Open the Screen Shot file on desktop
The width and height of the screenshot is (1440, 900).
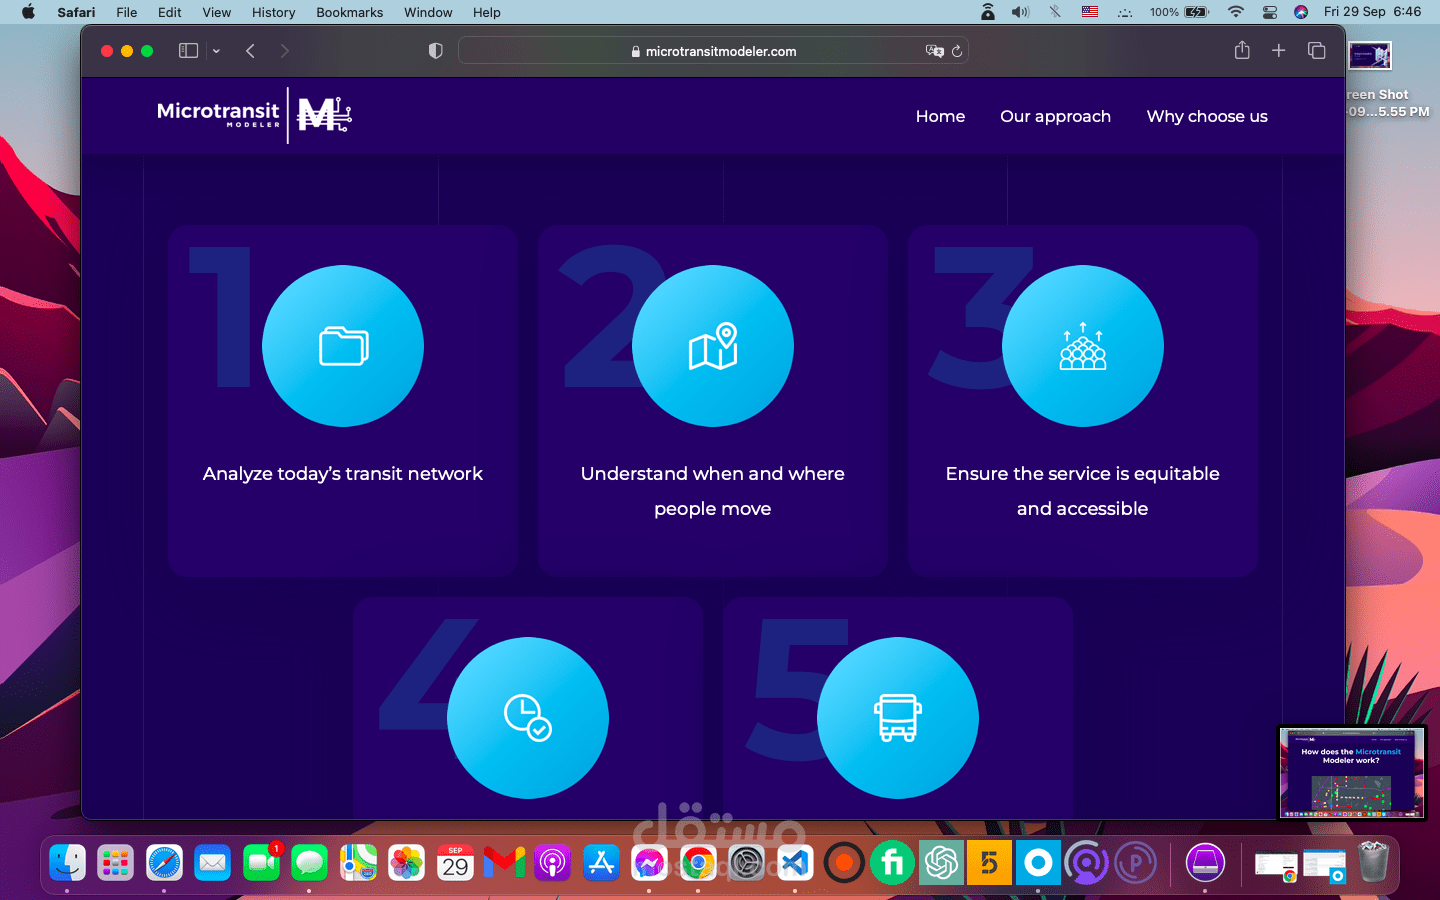click(x=1370, y=56)
